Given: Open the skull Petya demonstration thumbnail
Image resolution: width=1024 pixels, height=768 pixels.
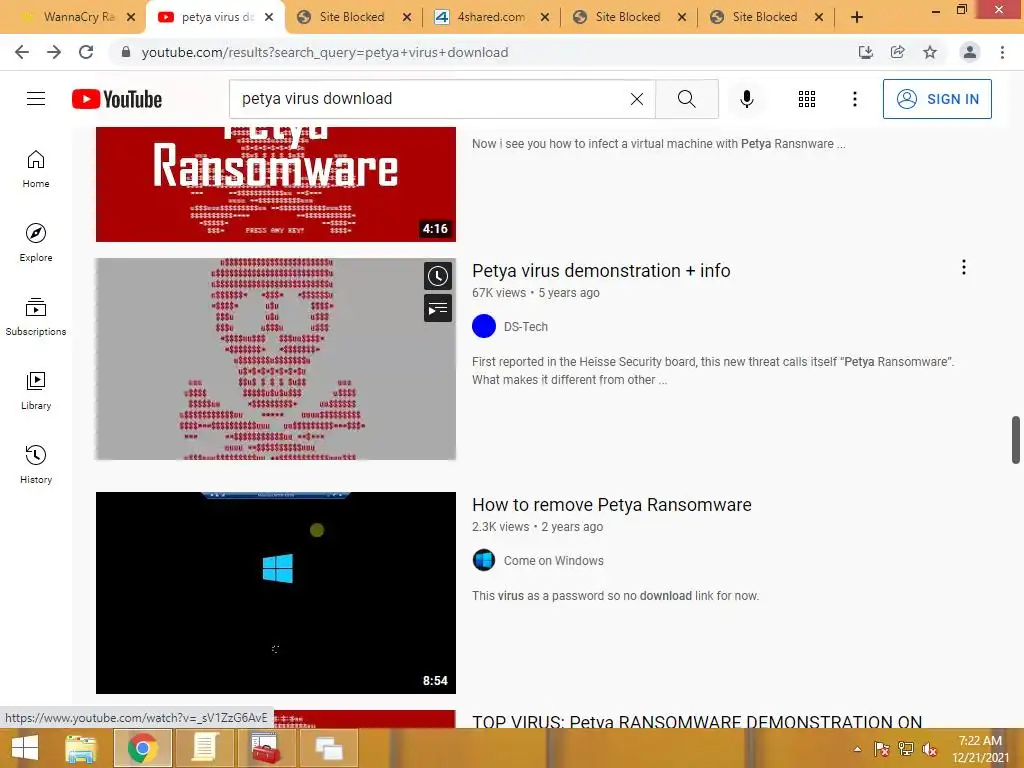Looking at the screenshot, I should (276, 359).
